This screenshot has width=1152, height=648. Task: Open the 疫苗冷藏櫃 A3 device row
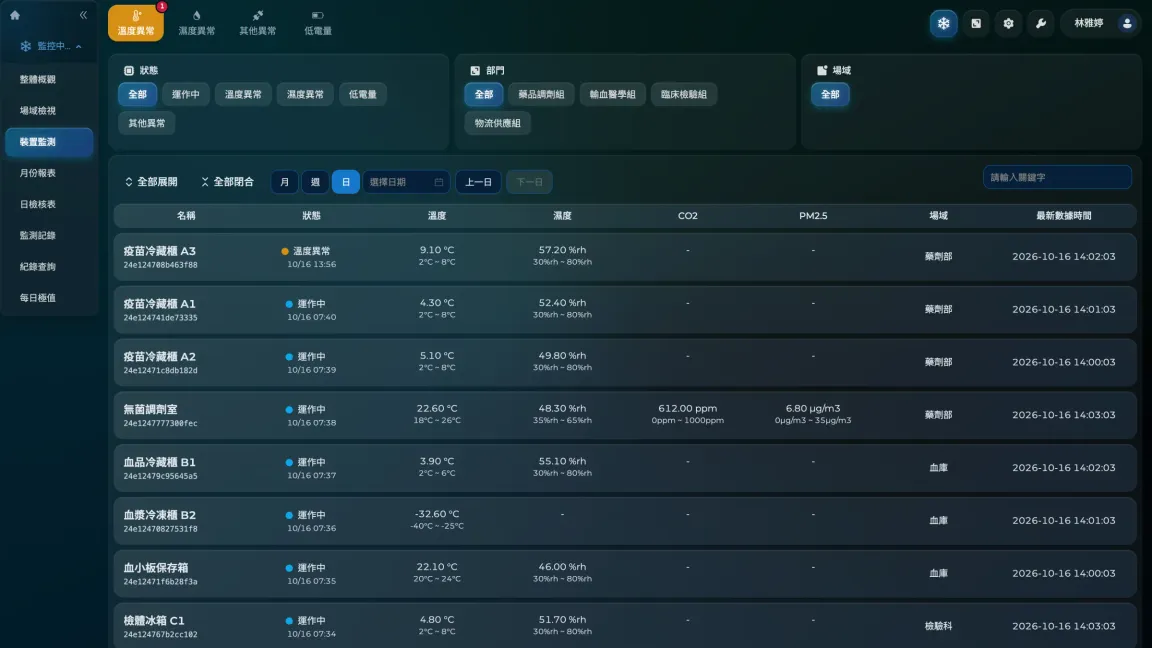624,256
